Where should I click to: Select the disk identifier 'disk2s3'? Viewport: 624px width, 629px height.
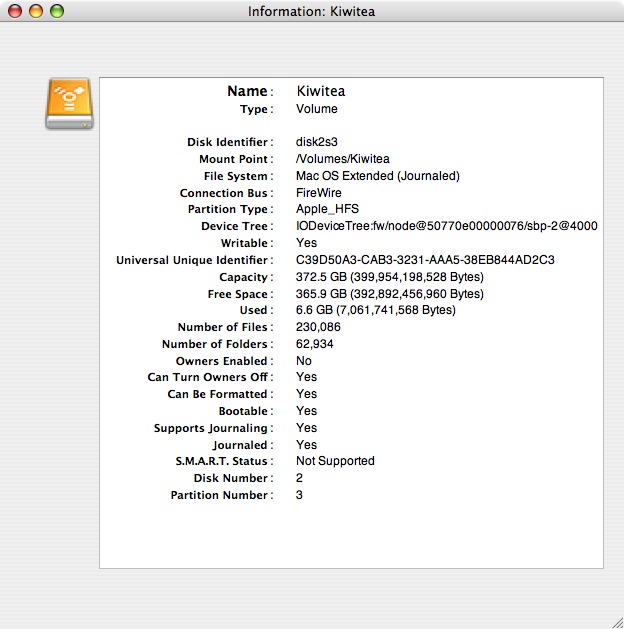[317, 142]
